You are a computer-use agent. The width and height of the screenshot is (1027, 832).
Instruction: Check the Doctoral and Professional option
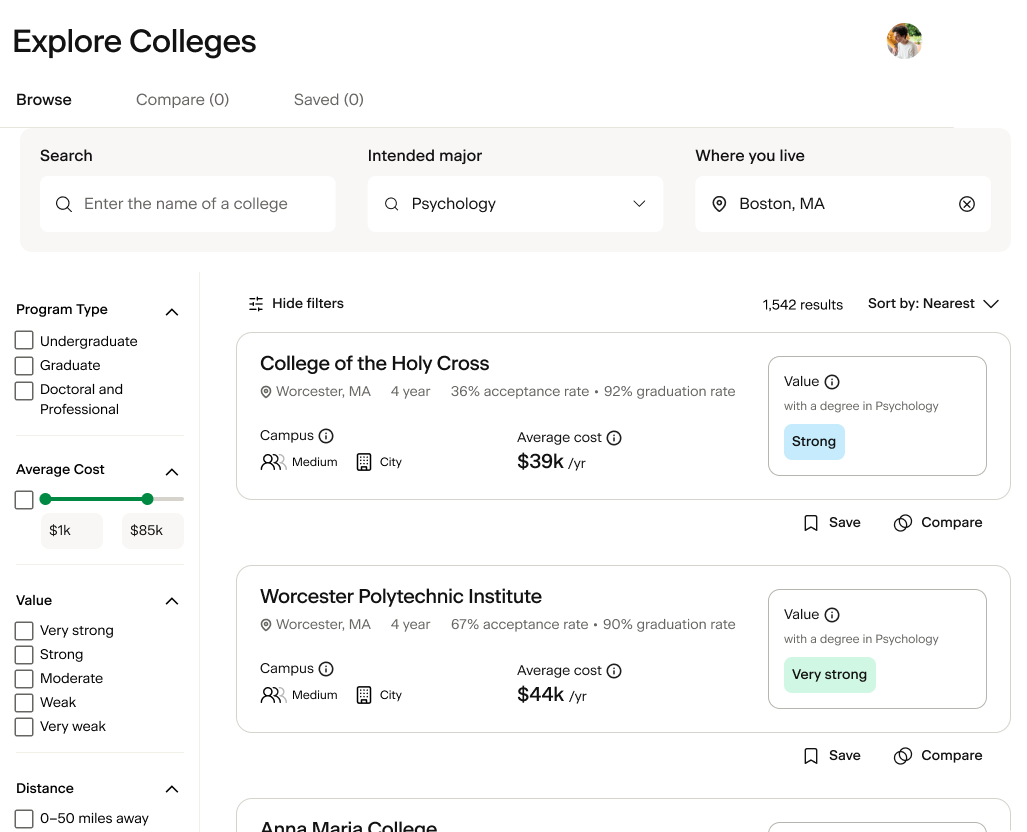[24, 390]
